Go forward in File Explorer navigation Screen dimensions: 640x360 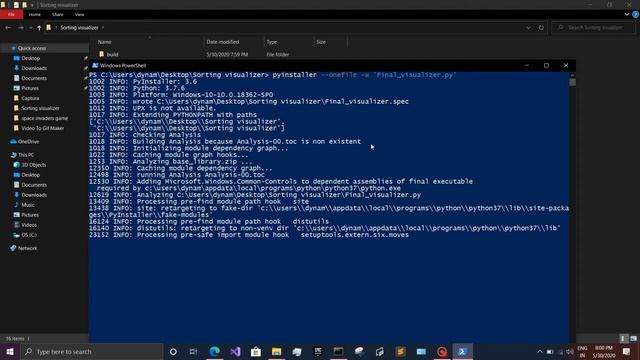point(20,28)
